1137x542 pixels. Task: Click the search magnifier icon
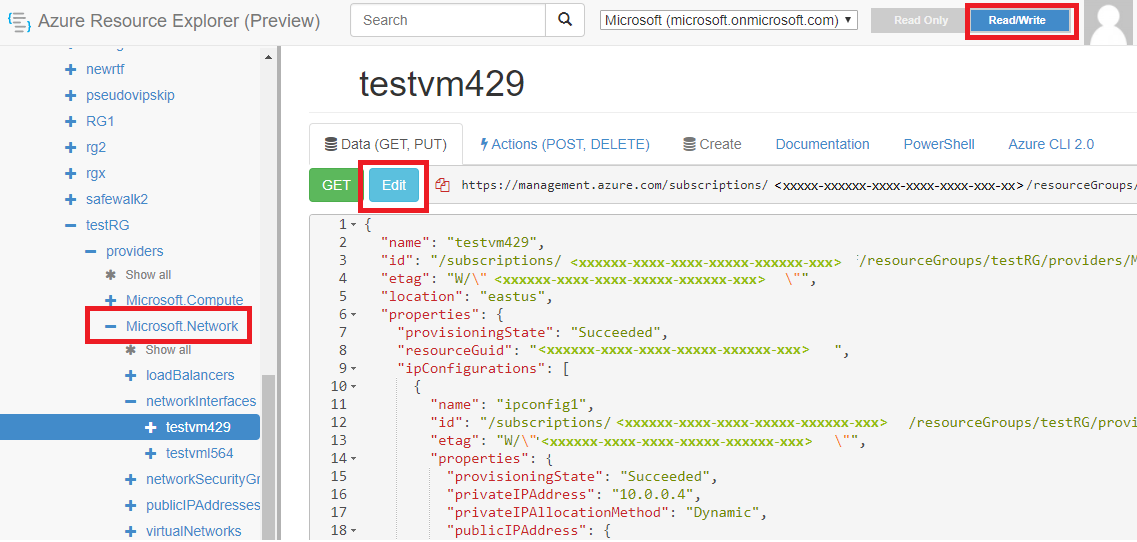[565, 20]
